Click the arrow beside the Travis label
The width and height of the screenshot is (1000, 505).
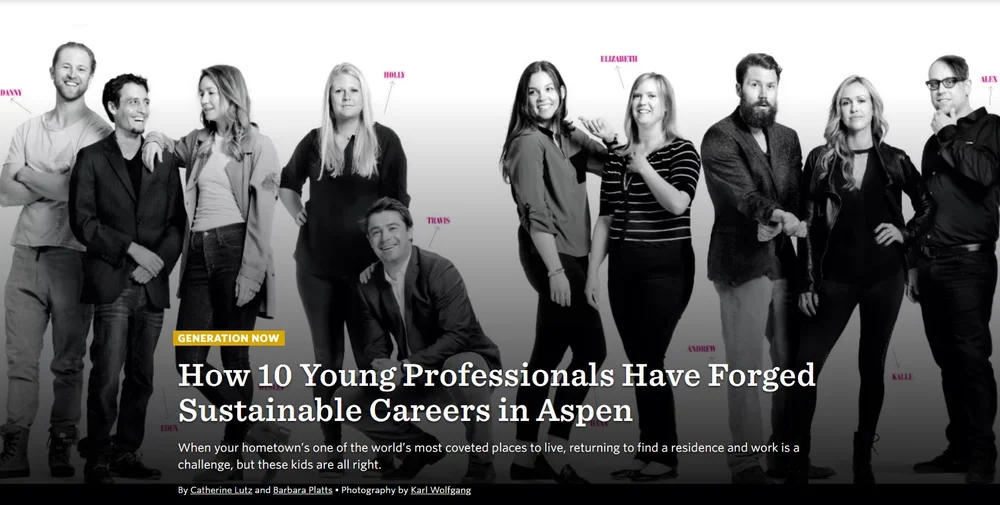tap(434, 237)
